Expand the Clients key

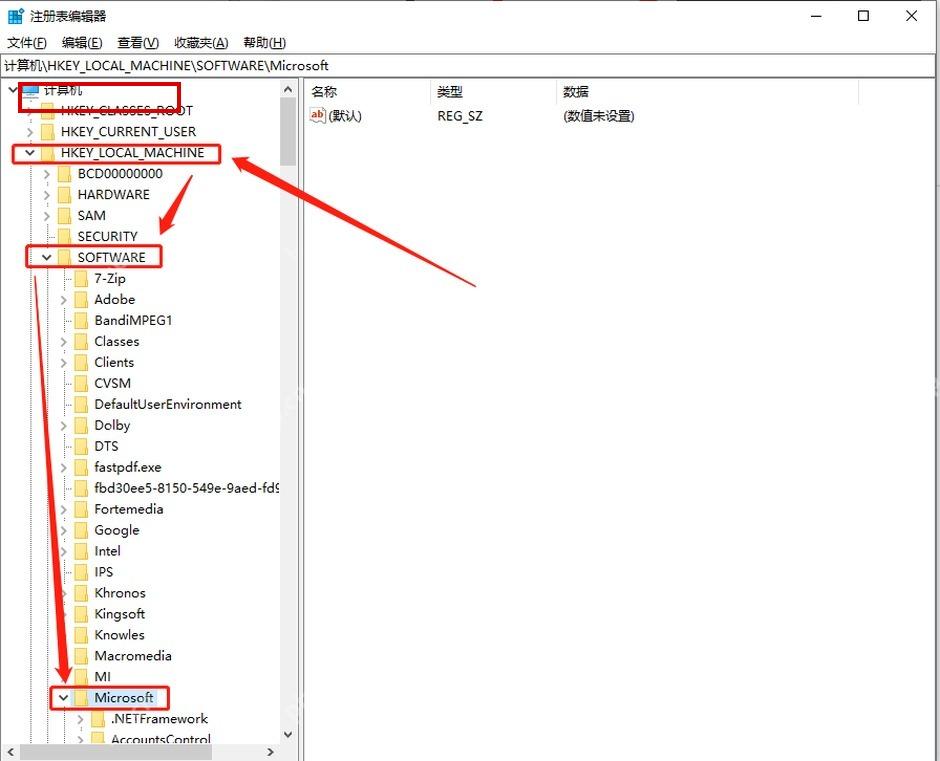click(64, 362)
